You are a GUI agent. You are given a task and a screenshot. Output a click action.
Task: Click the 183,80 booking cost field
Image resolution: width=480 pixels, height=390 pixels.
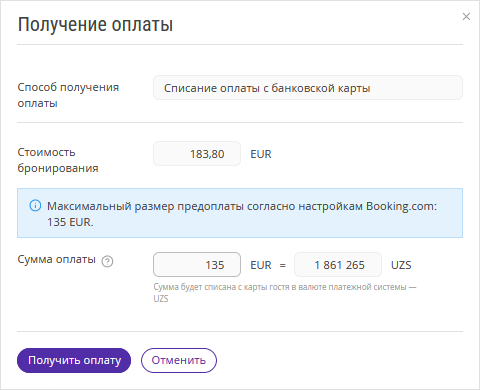197,154
